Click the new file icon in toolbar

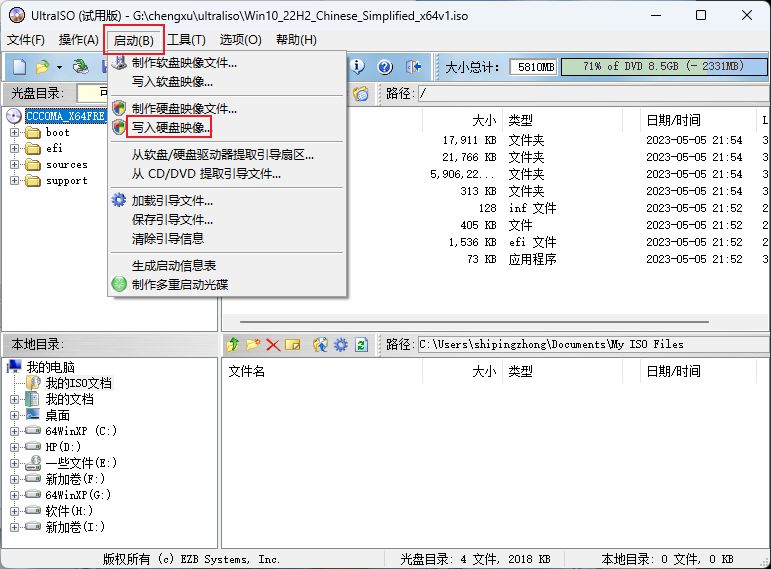pyautogui.click(x=19, y=67)
